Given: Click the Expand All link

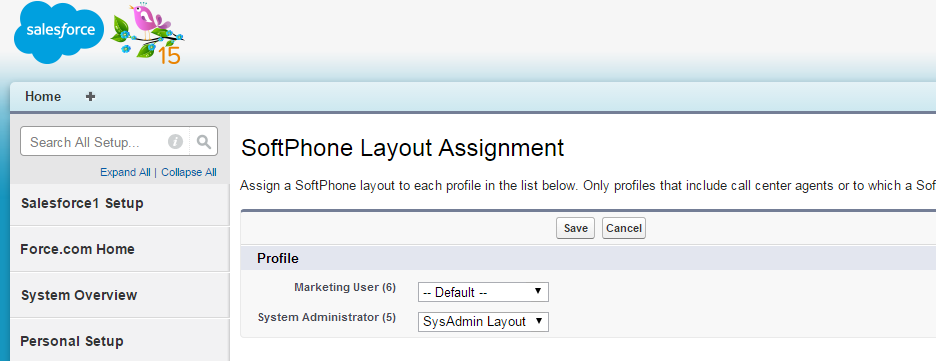Looking at the screenshot, I should click(x=125, y=172).
